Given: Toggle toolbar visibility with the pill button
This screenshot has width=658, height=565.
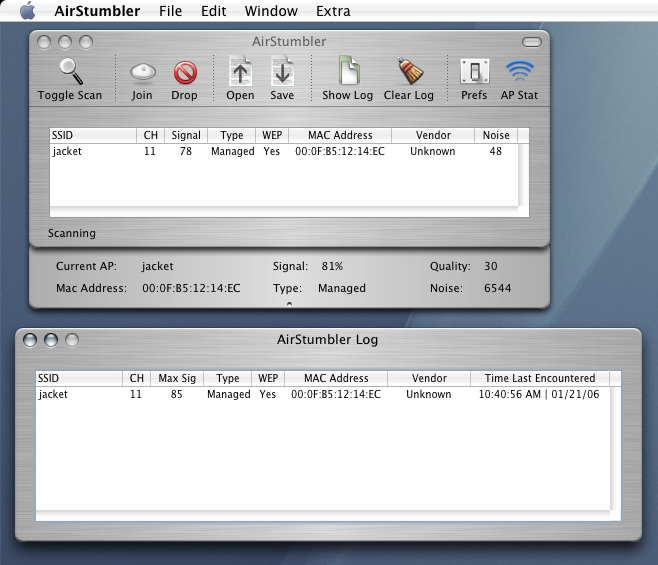Looking at the screenshot, I should pos(532,42).
